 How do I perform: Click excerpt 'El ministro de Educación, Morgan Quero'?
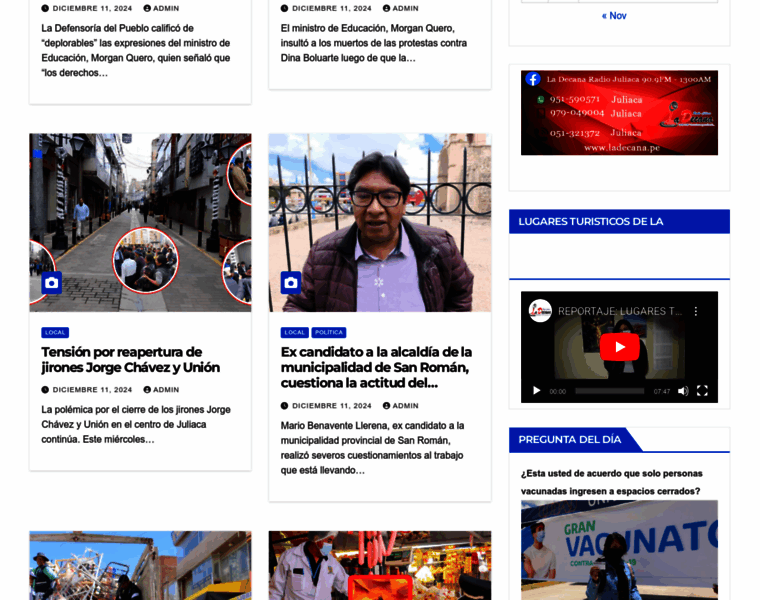pos(374,43)
